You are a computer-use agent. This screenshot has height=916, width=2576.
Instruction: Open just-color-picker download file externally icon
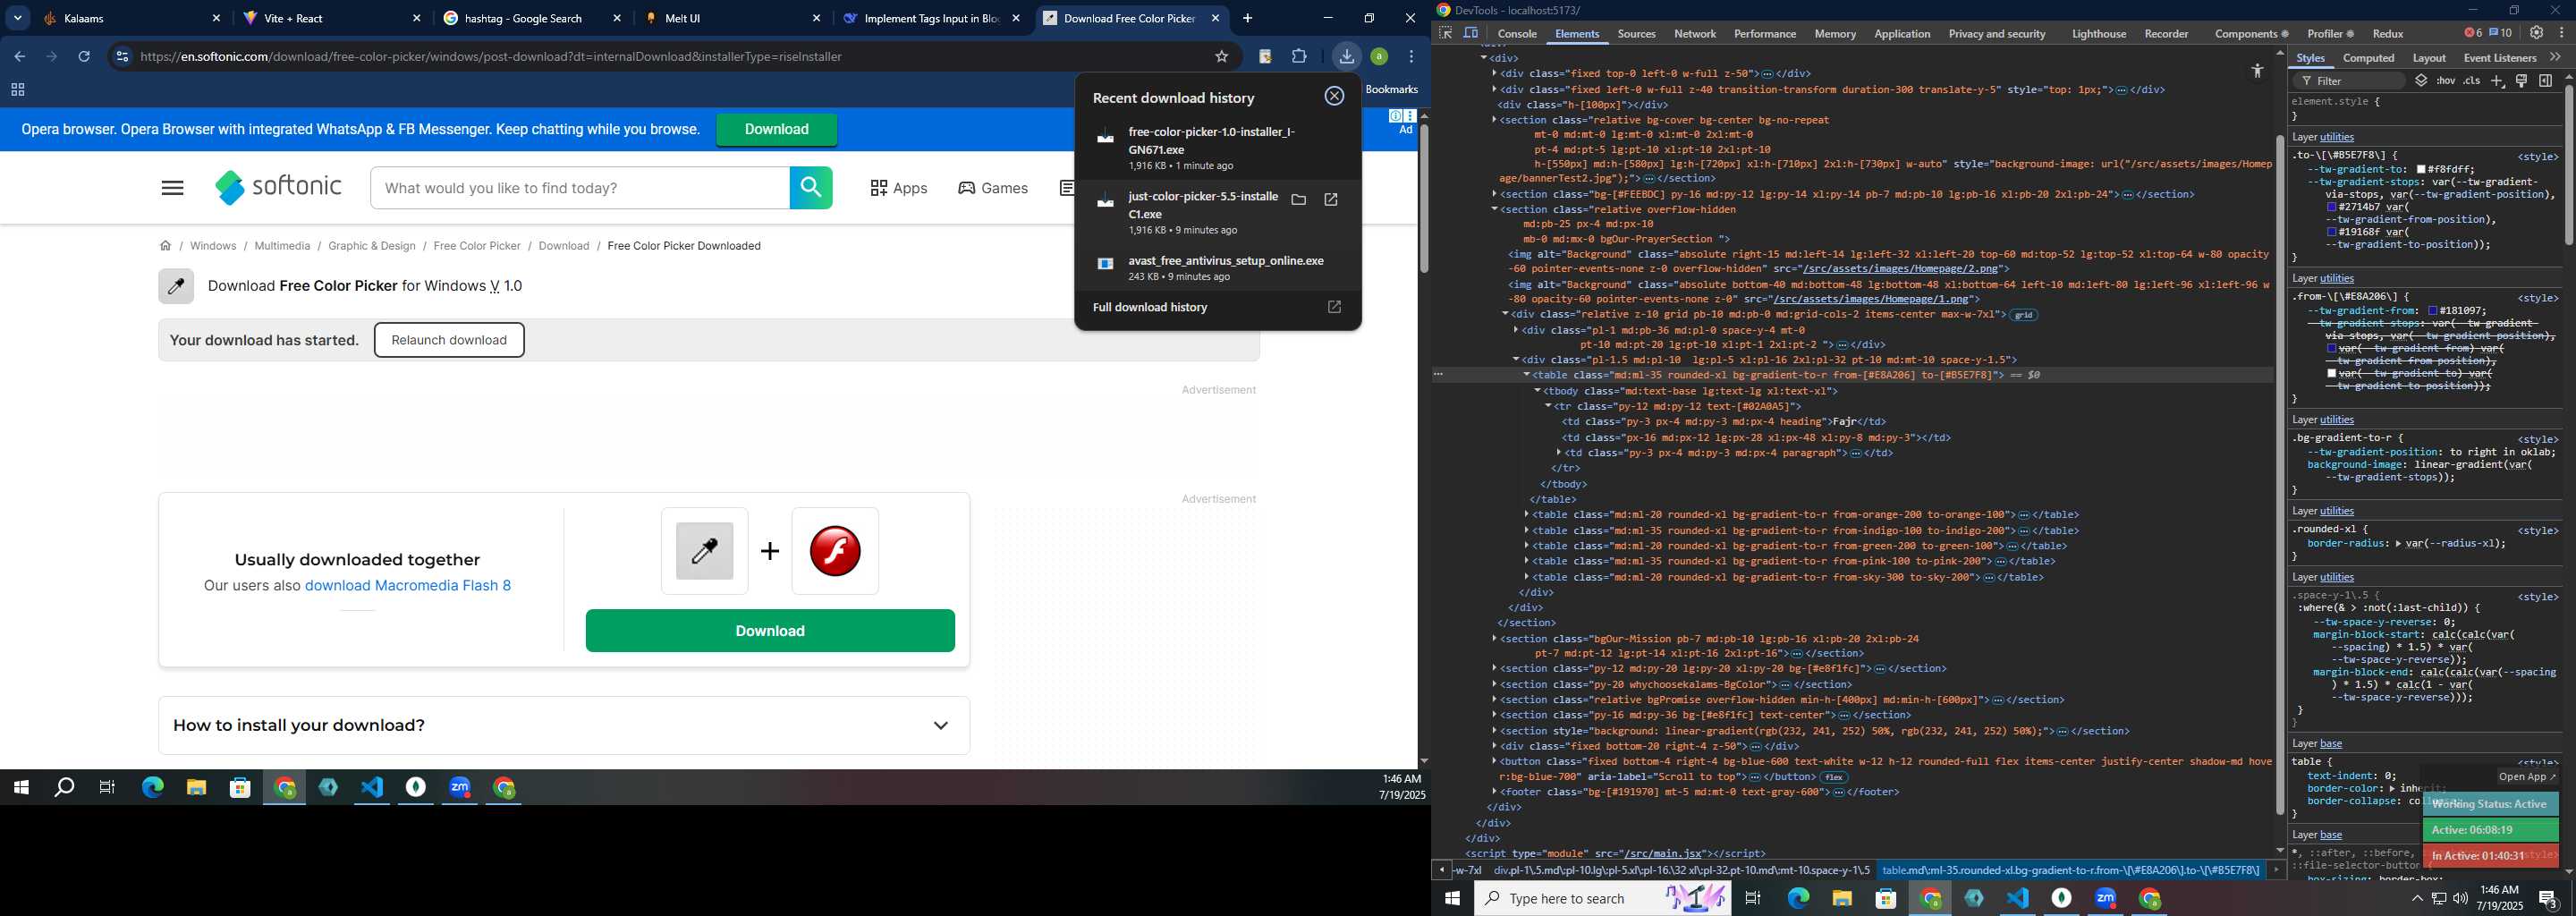[x=1331, y=200]
